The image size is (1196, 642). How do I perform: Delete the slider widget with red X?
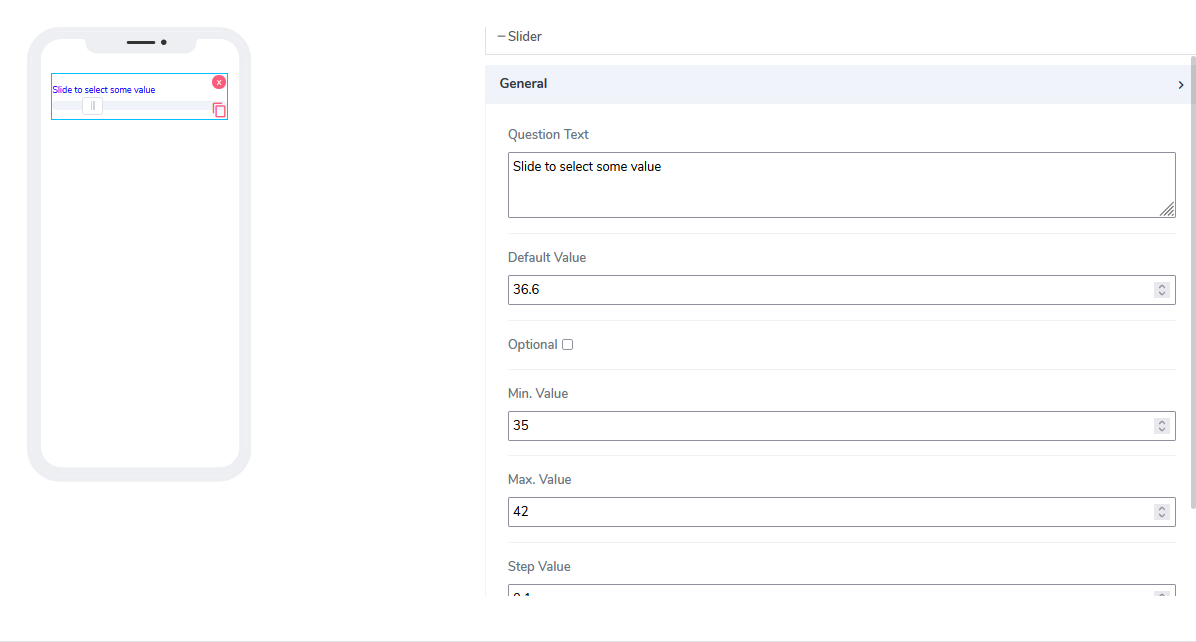tap(219, 82)
